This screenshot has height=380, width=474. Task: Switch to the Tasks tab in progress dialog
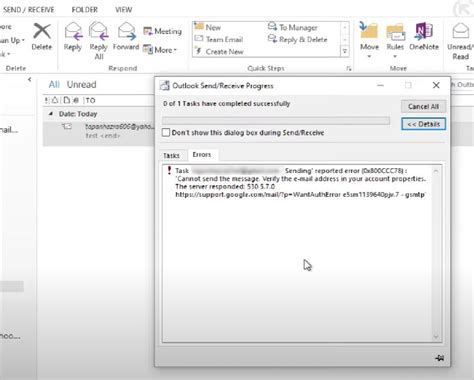pos(171,155)
